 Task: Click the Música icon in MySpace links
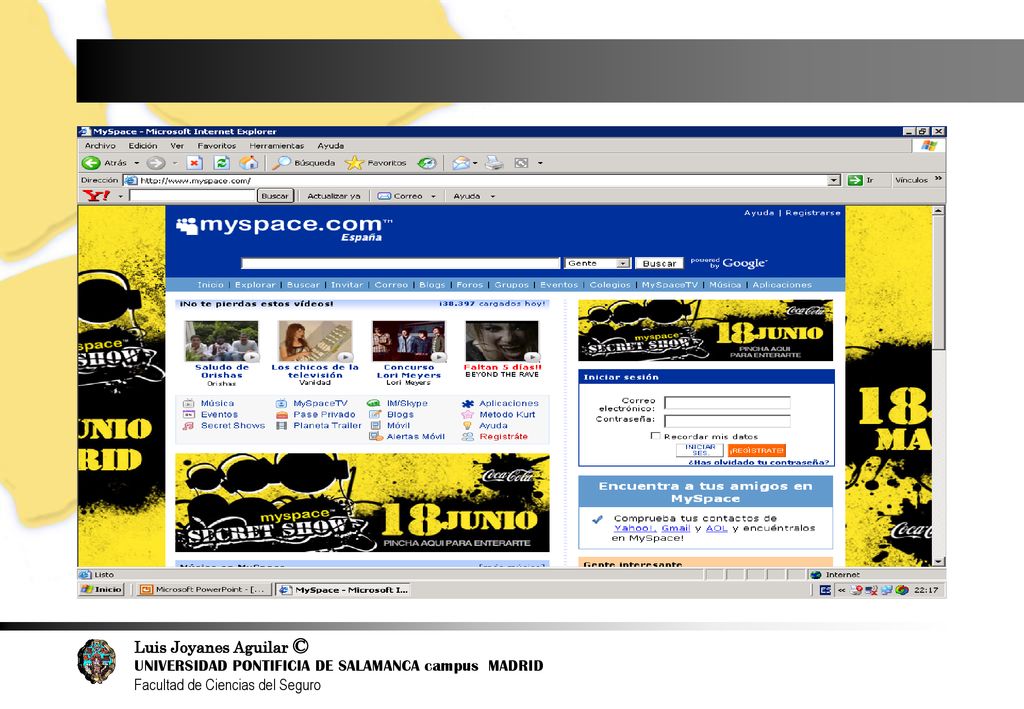189,403
